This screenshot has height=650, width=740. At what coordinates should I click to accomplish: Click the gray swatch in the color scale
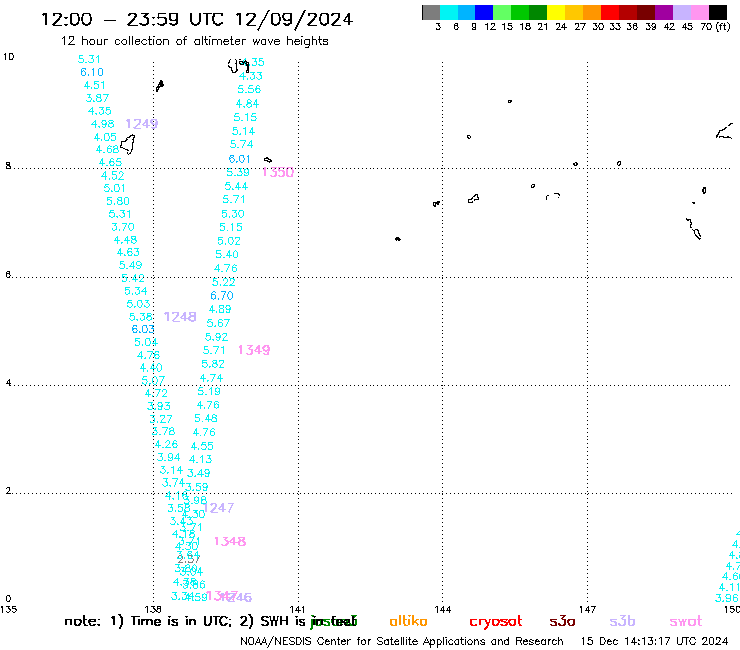(x=431, y=12)
